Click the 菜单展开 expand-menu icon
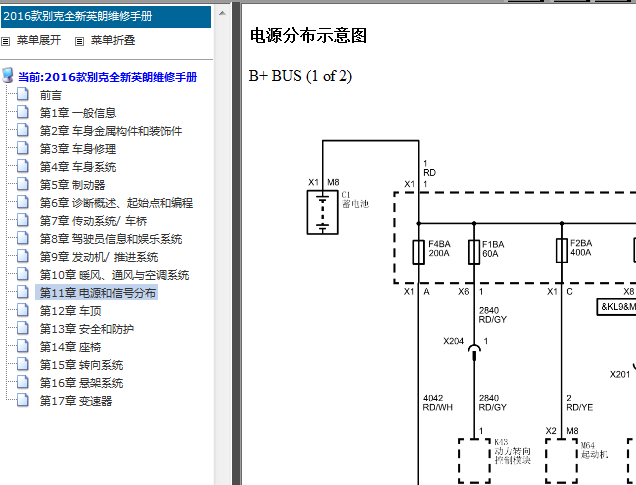Viewport: 636px width, 485px height. (x=5, y=41)
